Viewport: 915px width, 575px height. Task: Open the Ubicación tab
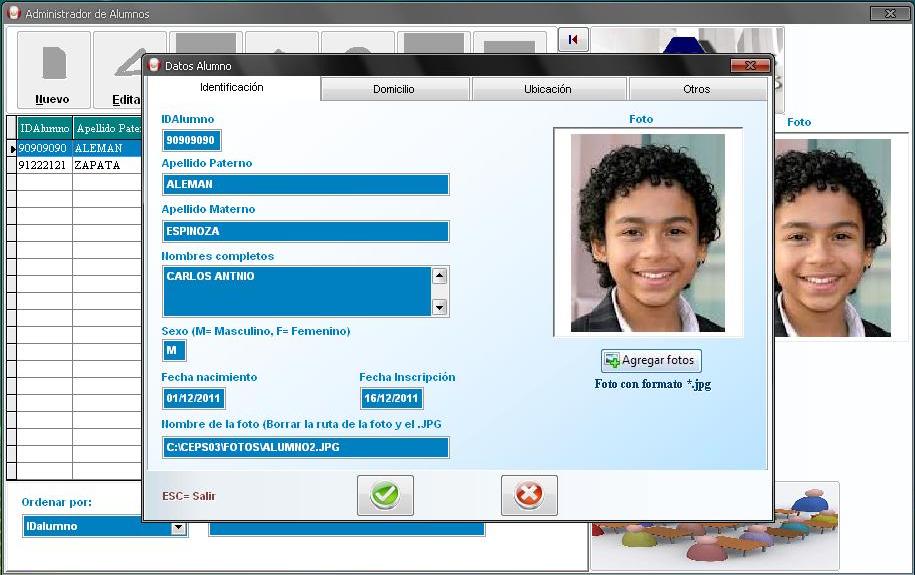coord(547,89)
